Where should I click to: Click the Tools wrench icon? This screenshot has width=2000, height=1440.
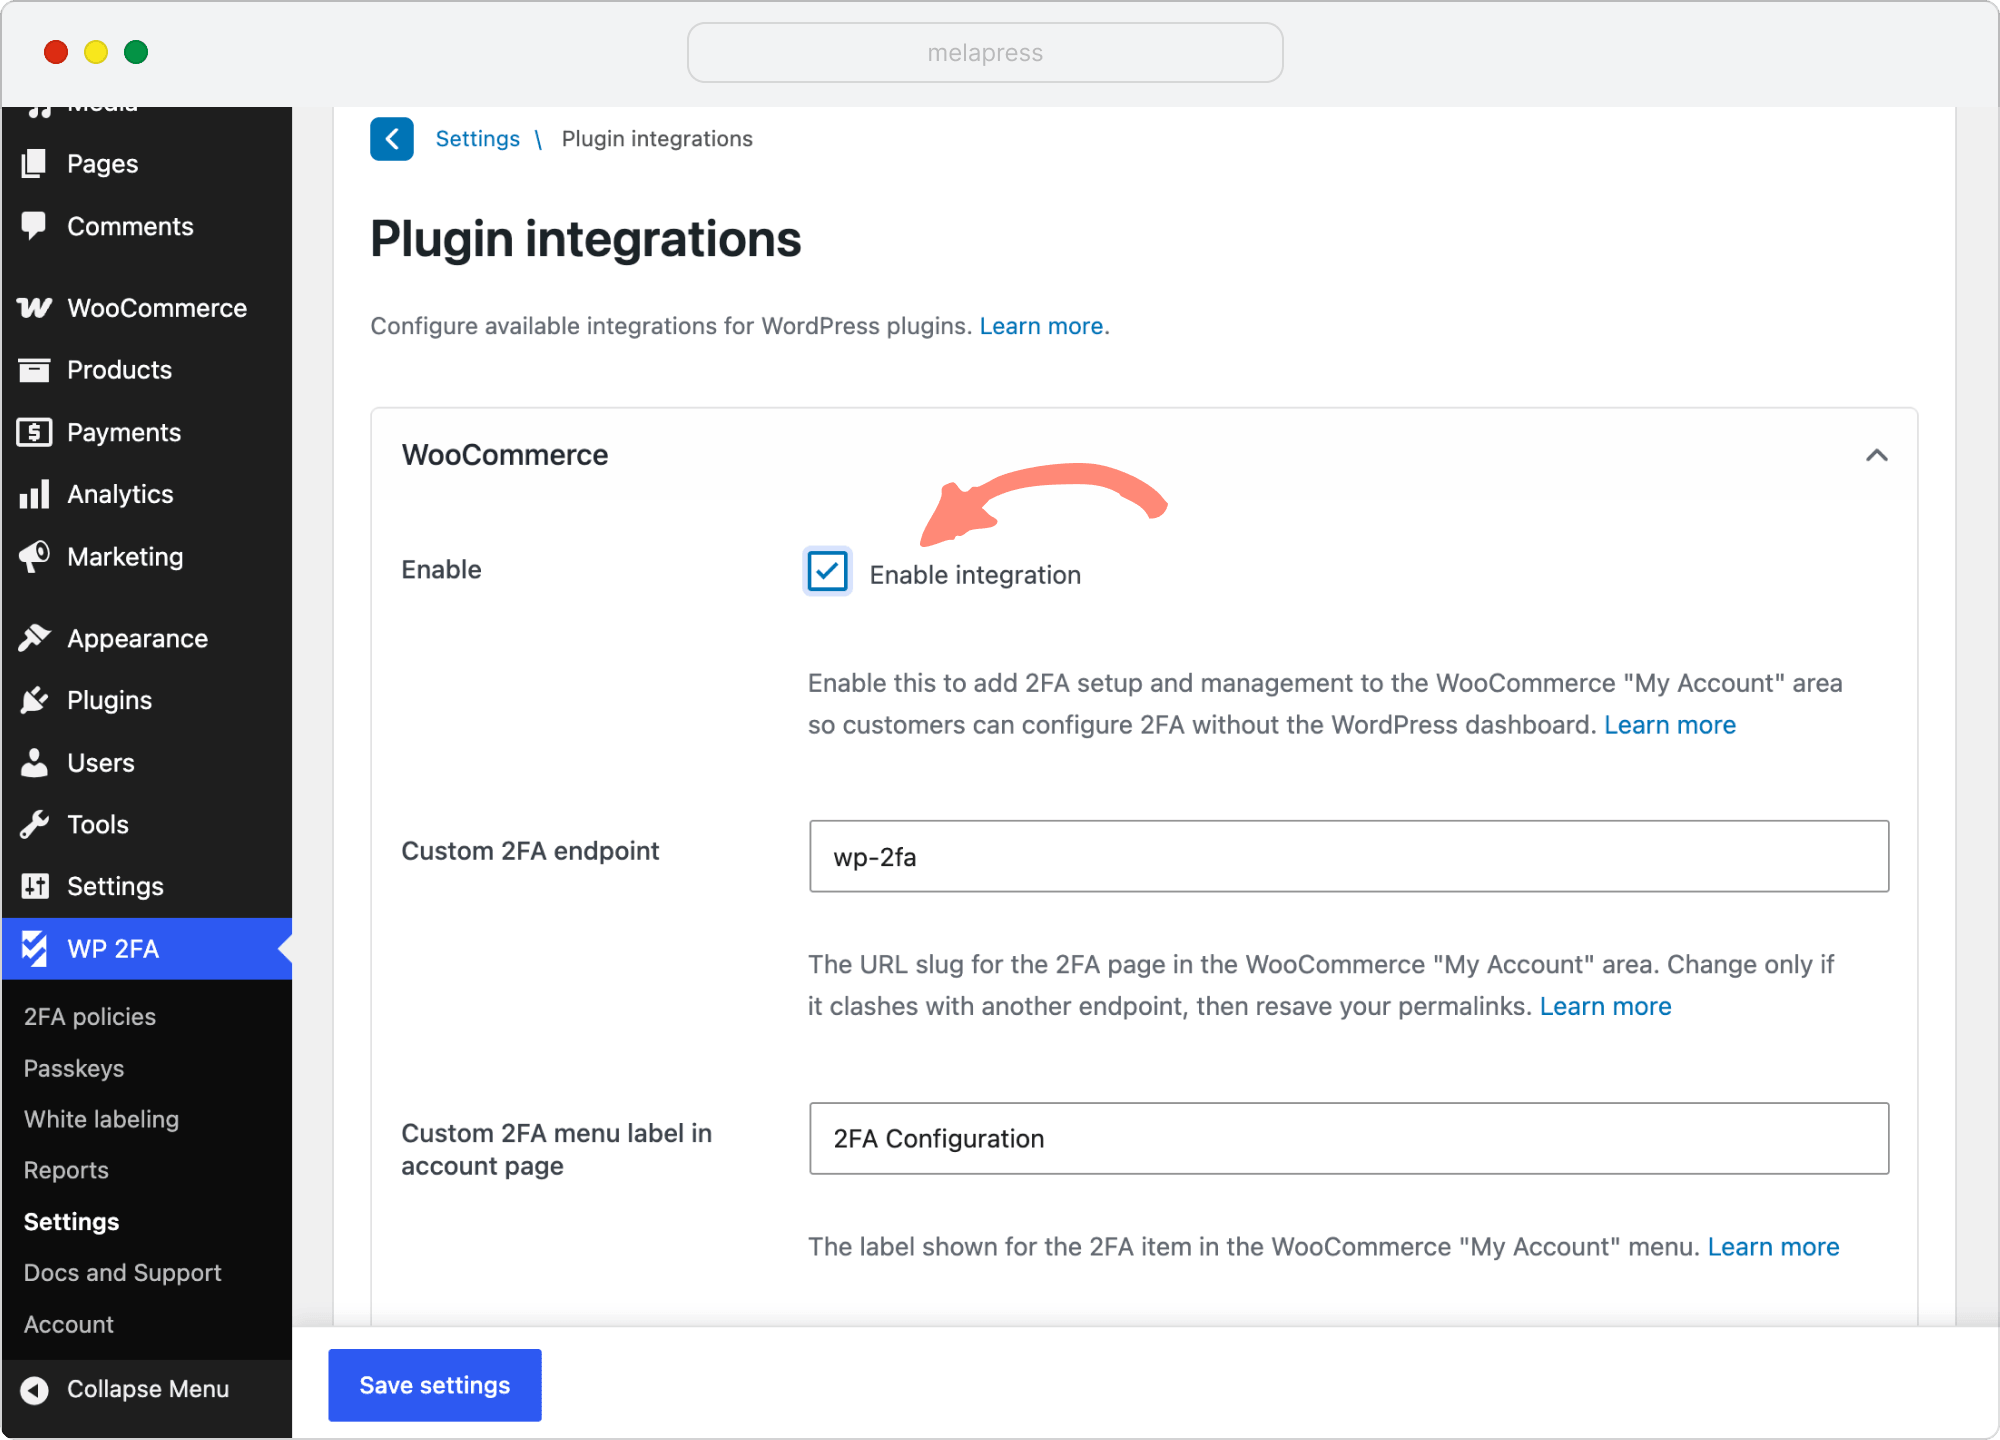pos(34,824)
